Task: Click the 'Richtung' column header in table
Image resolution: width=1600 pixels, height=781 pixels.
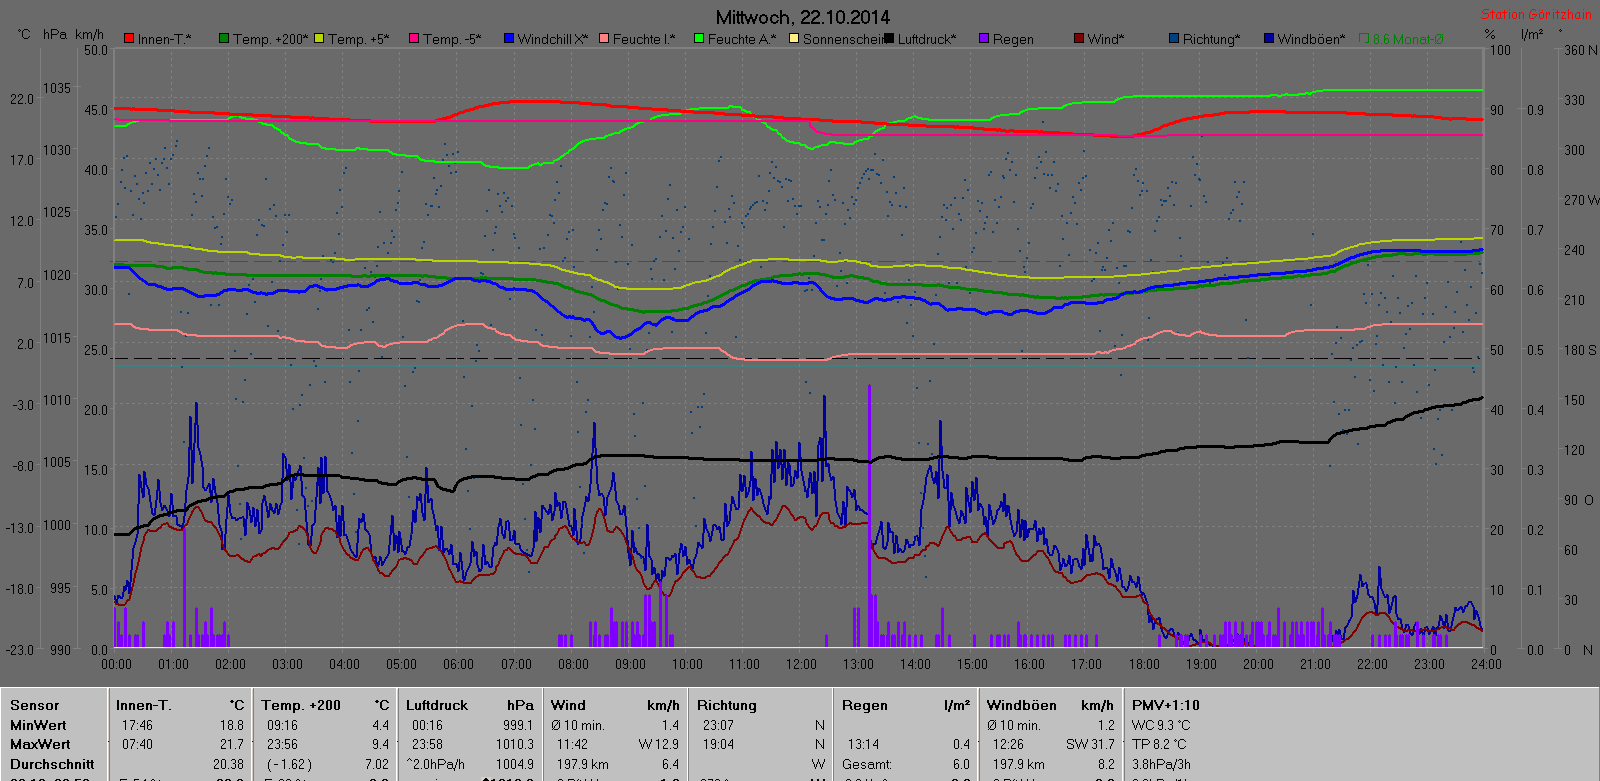Action: [x=727, y=705]
